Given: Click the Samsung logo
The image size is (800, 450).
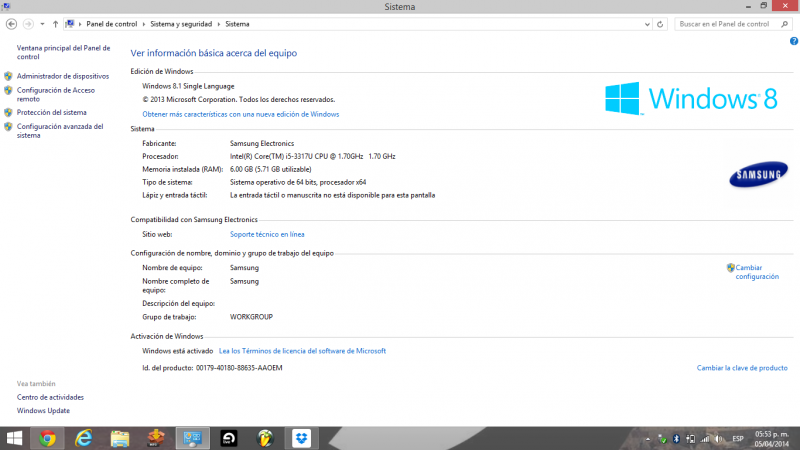Looking at the screenshot, I should tap(758, 174).
